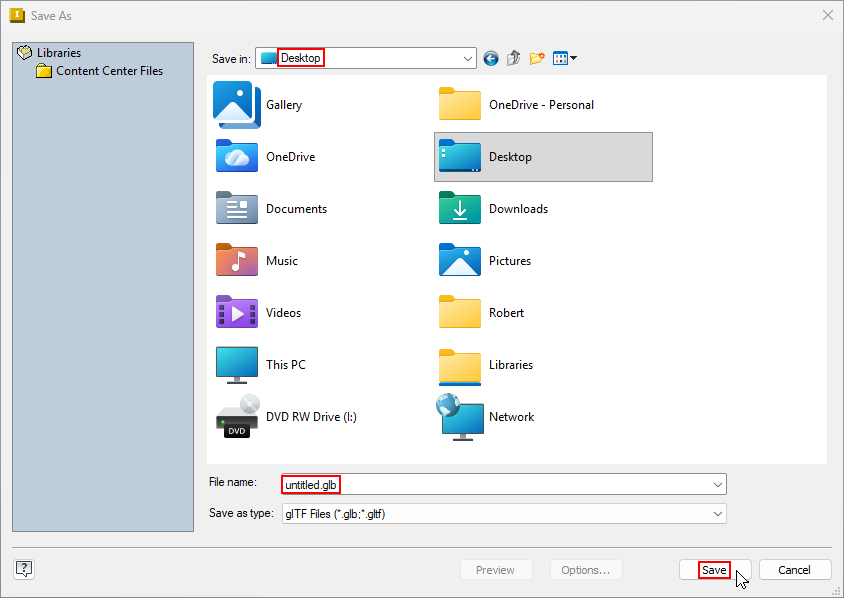This screenshot has height=598, width=844.
Task: Click the Cancel button
Action: click(x=795, y=570)
